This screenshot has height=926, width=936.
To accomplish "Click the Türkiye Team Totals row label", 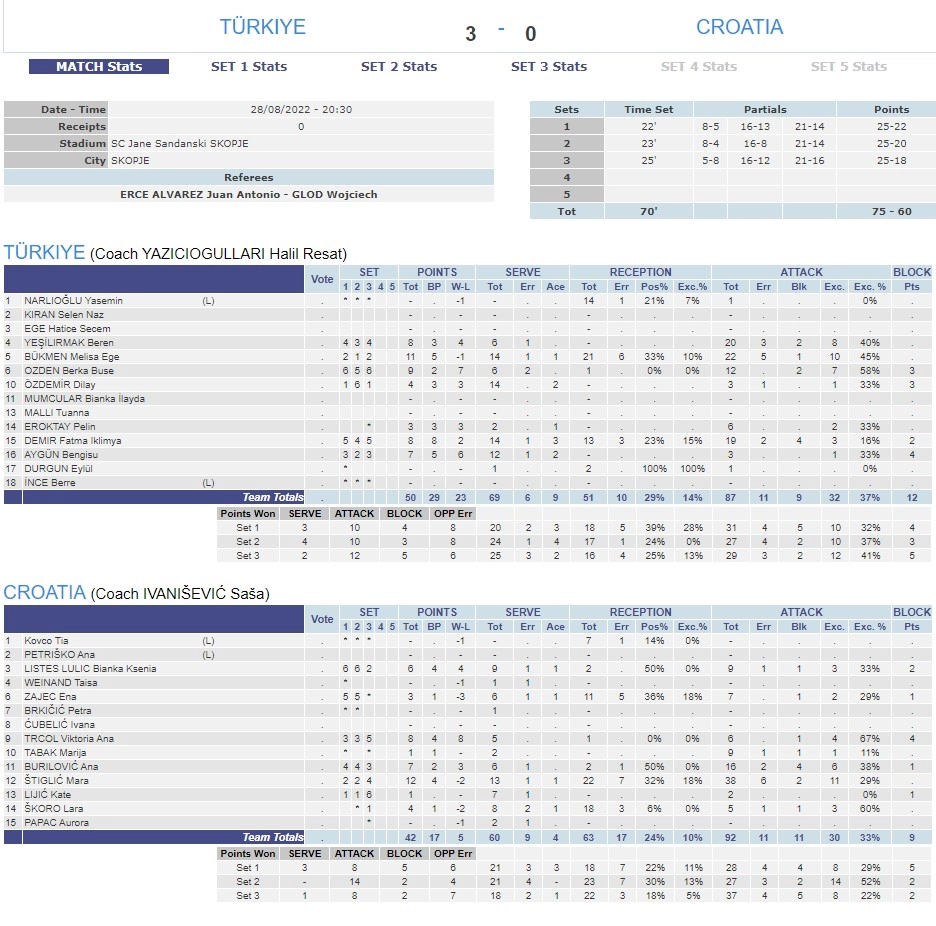I will (x=273, y=497).
